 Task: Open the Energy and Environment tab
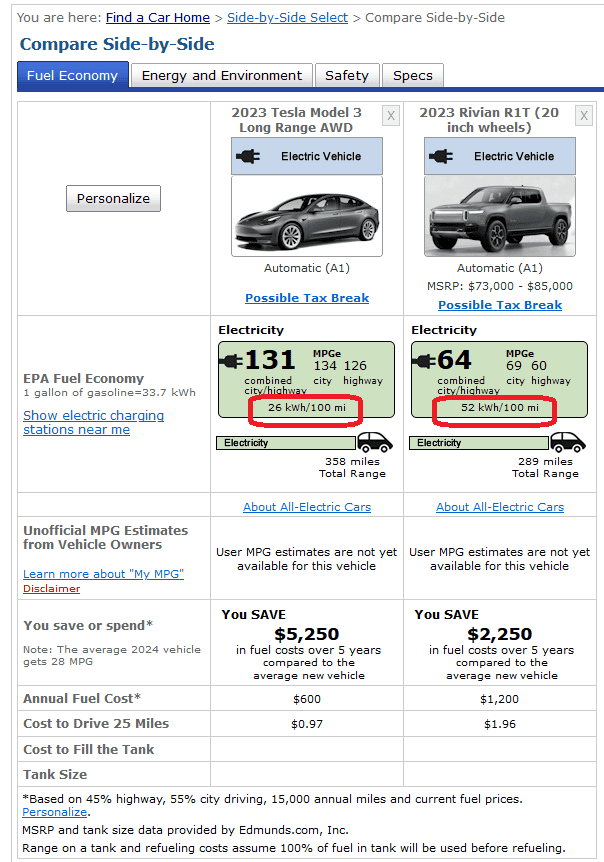click(221, 75)
